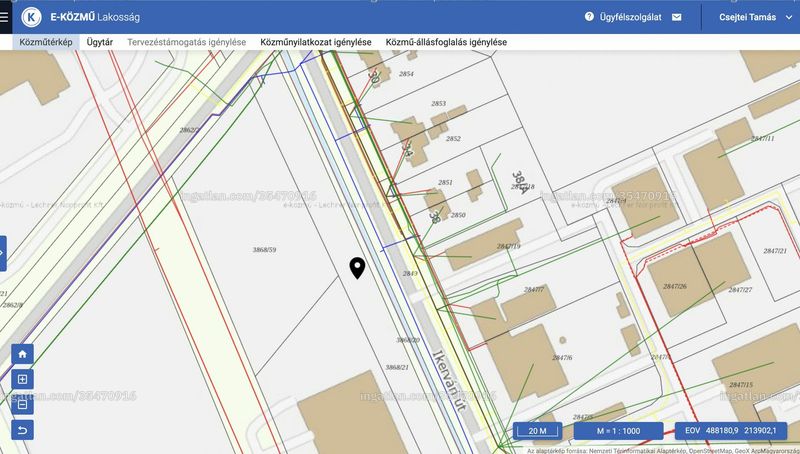Click parcel label 2862/2
This screenshot has width=800, height=454.
[x=189, y=130]
